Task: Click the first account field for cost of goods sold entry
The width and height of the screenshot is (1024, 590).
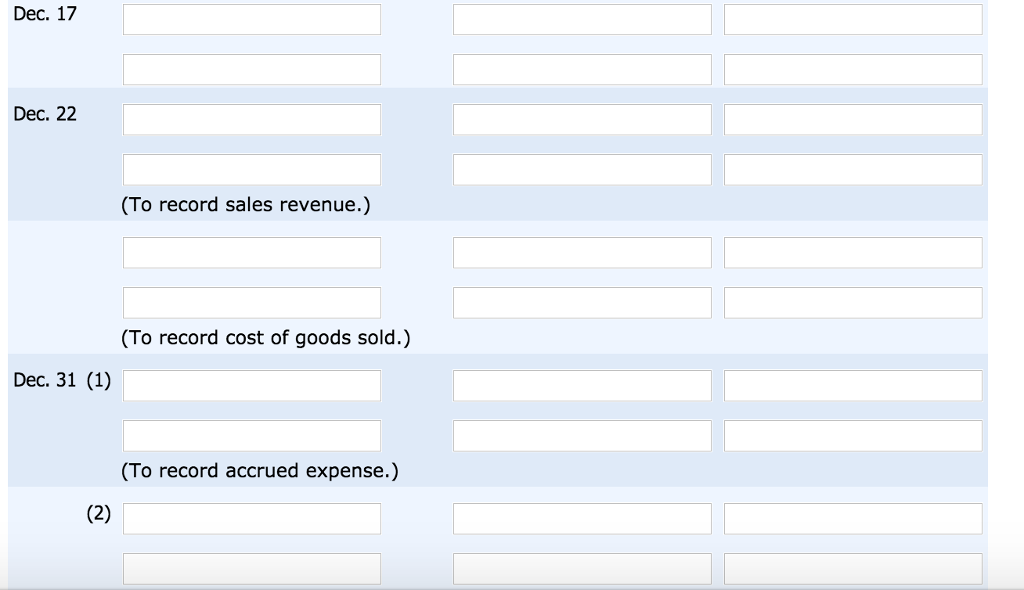Action: pos(251,251)
